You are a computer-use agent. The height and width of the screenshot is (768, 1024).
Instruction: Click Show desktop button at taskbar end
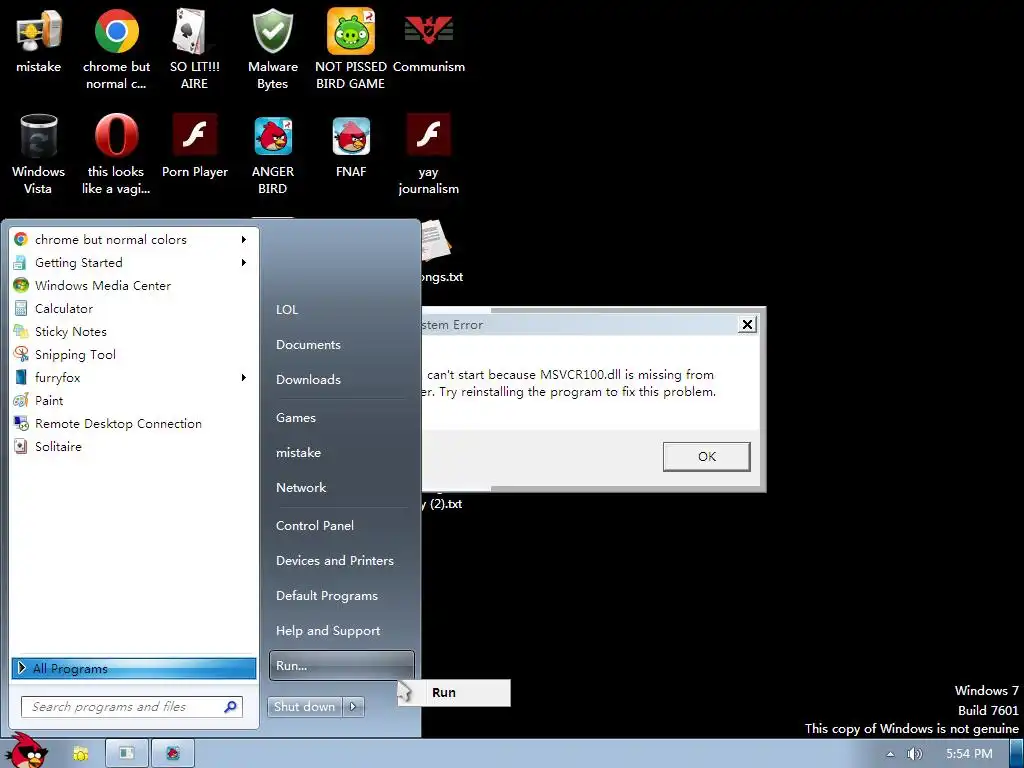[x=1017, y=754]
